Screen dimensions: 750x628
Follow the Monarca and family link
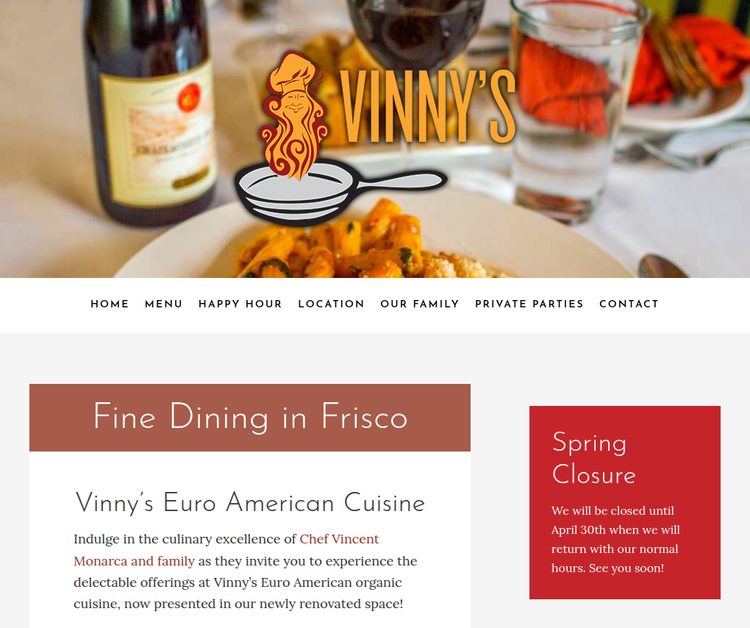click(x=134, y=561)
